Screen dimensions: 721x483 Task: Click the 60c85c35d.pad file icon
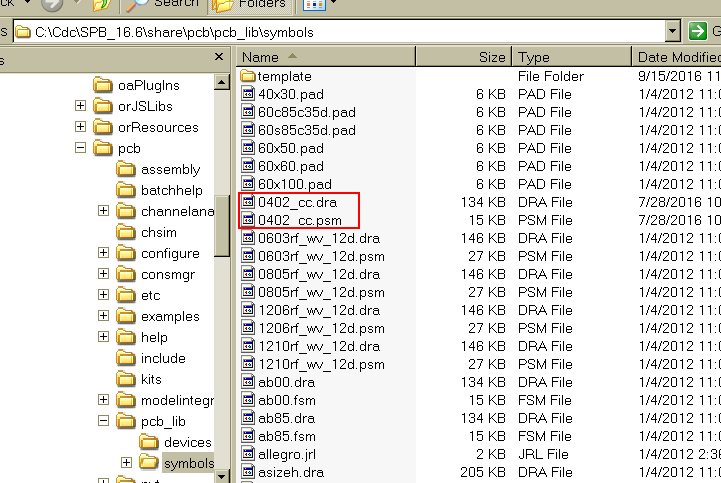pyautogui.click(x=248, y=112)
